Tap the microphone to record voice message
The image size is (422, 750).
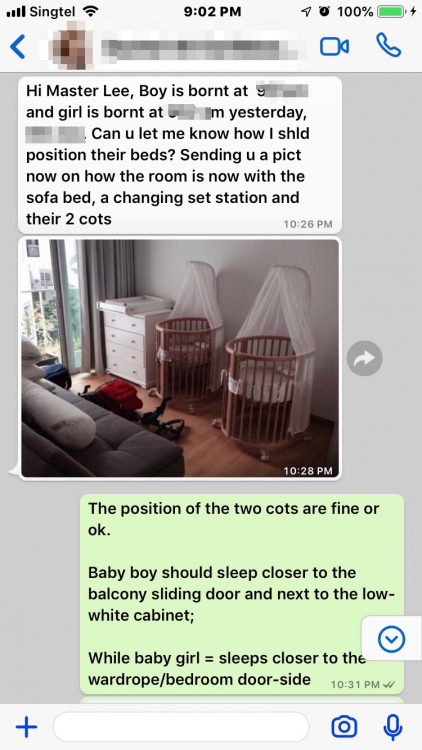393,728
